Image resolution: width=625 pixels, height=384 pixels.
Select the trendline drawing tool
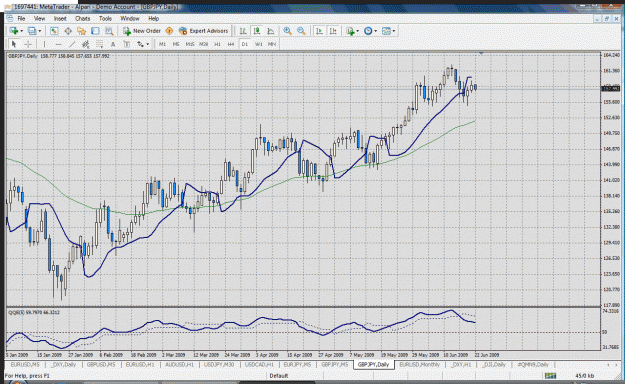pos(72,44)
